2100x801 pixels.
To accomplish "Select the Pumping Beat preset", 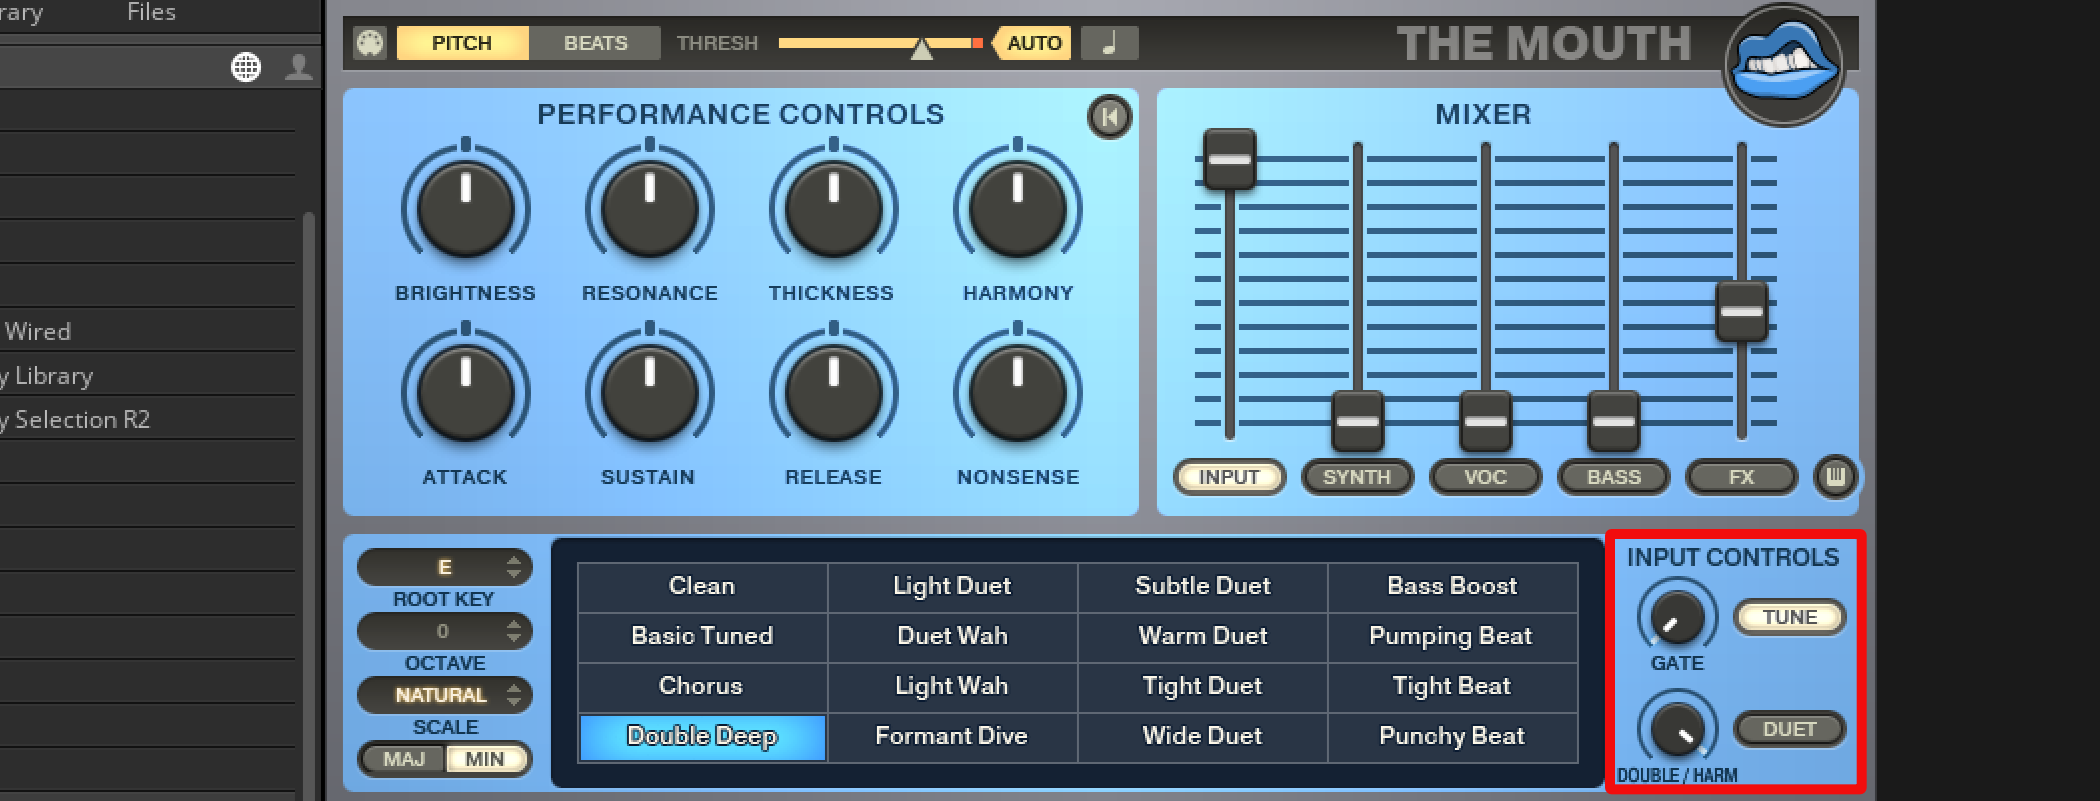I will pos(1452,637).
